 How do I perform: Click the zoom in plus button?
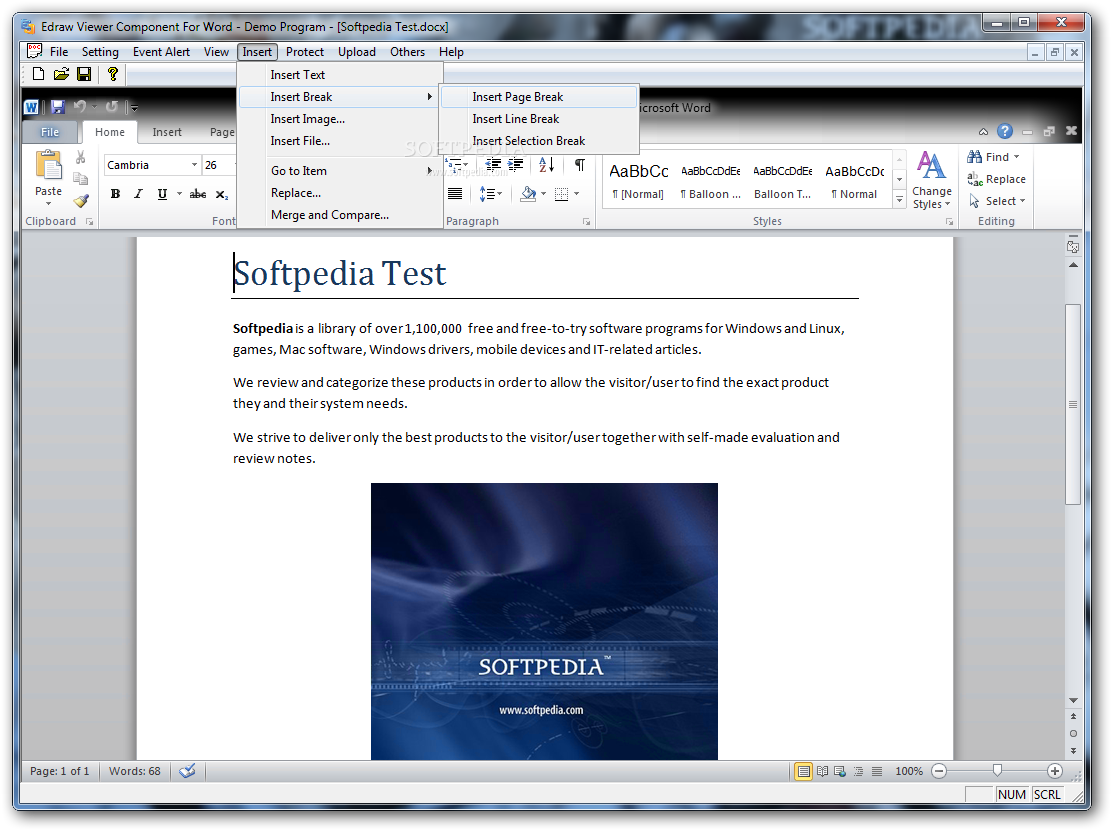[1055, 771]
